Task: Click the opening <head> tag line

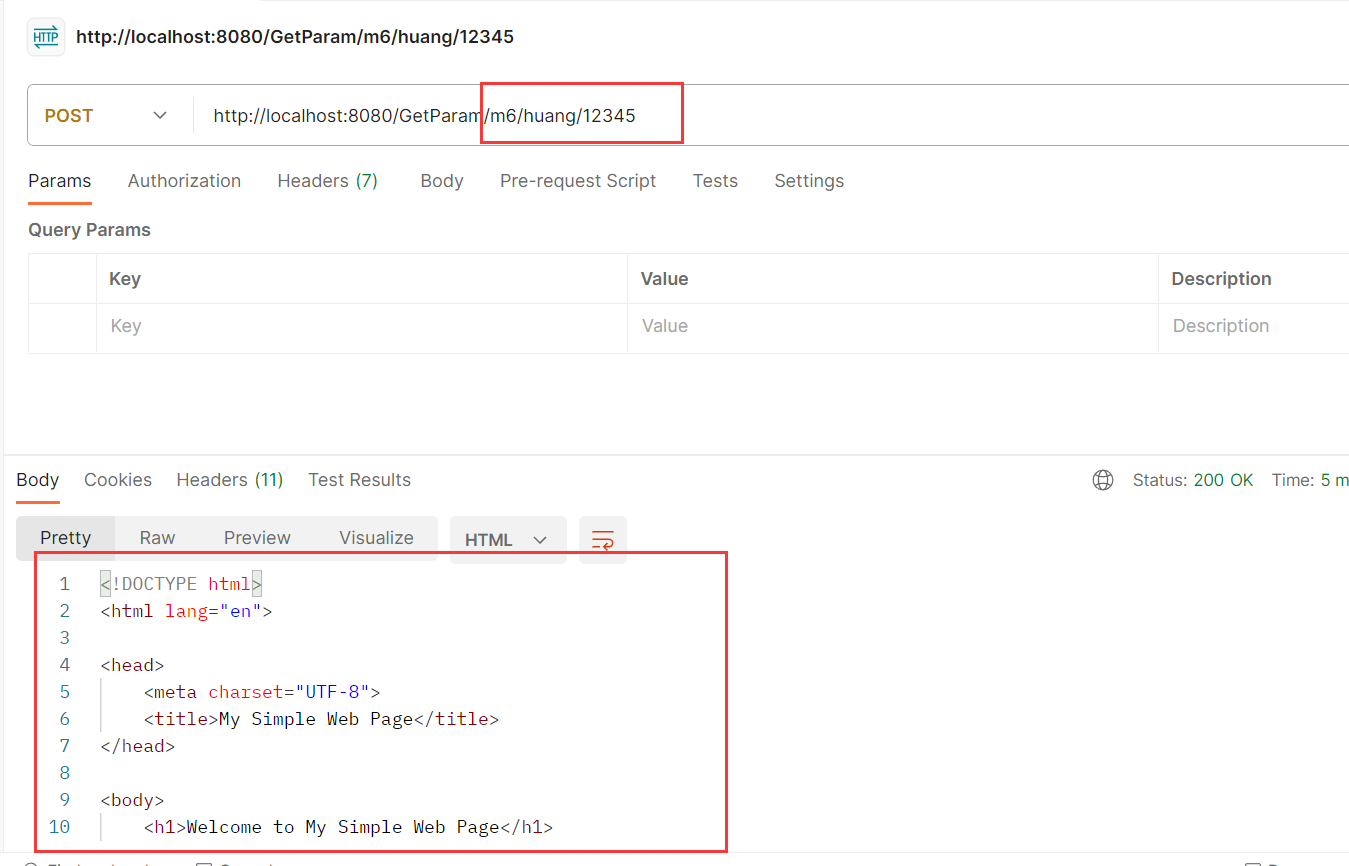Action: 132,665
